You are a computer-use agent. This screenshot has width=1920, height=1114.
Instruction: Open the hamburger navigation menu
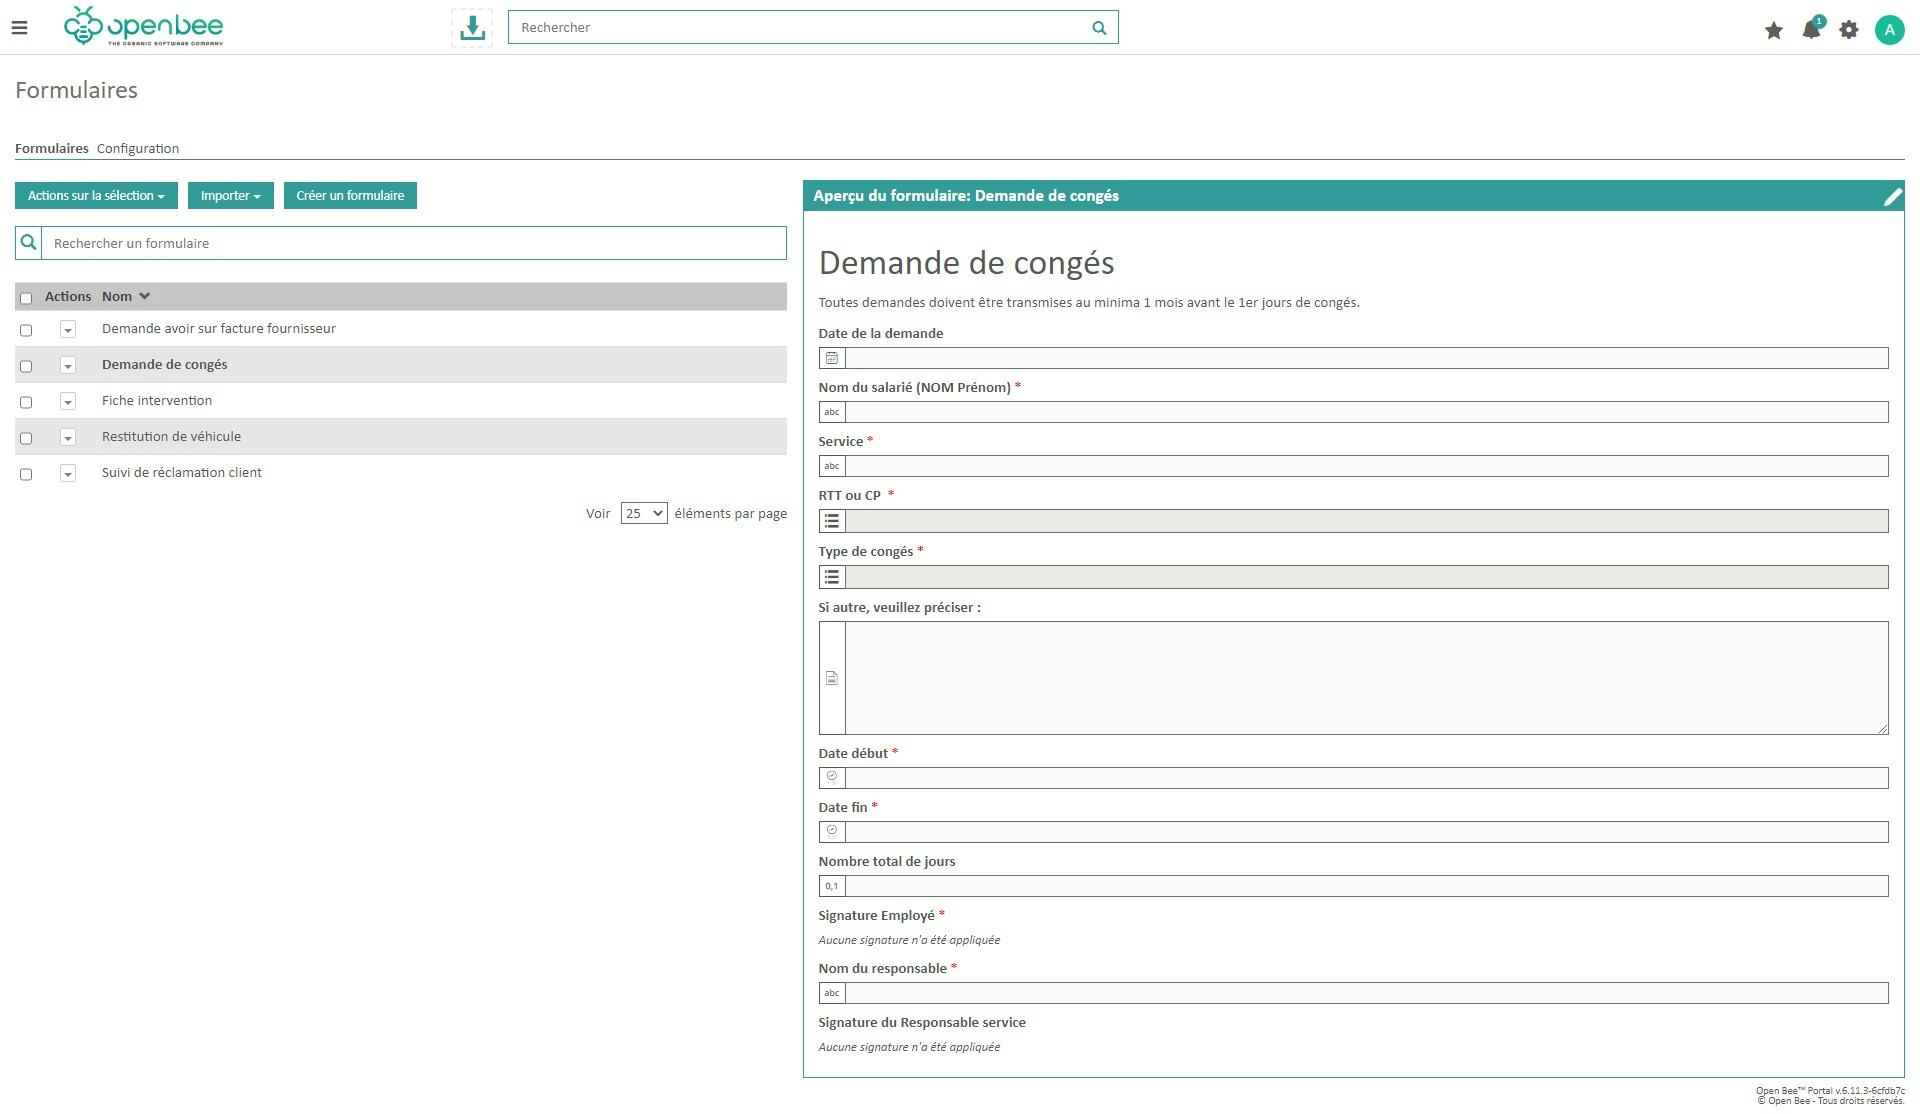(x=19, y=28)
